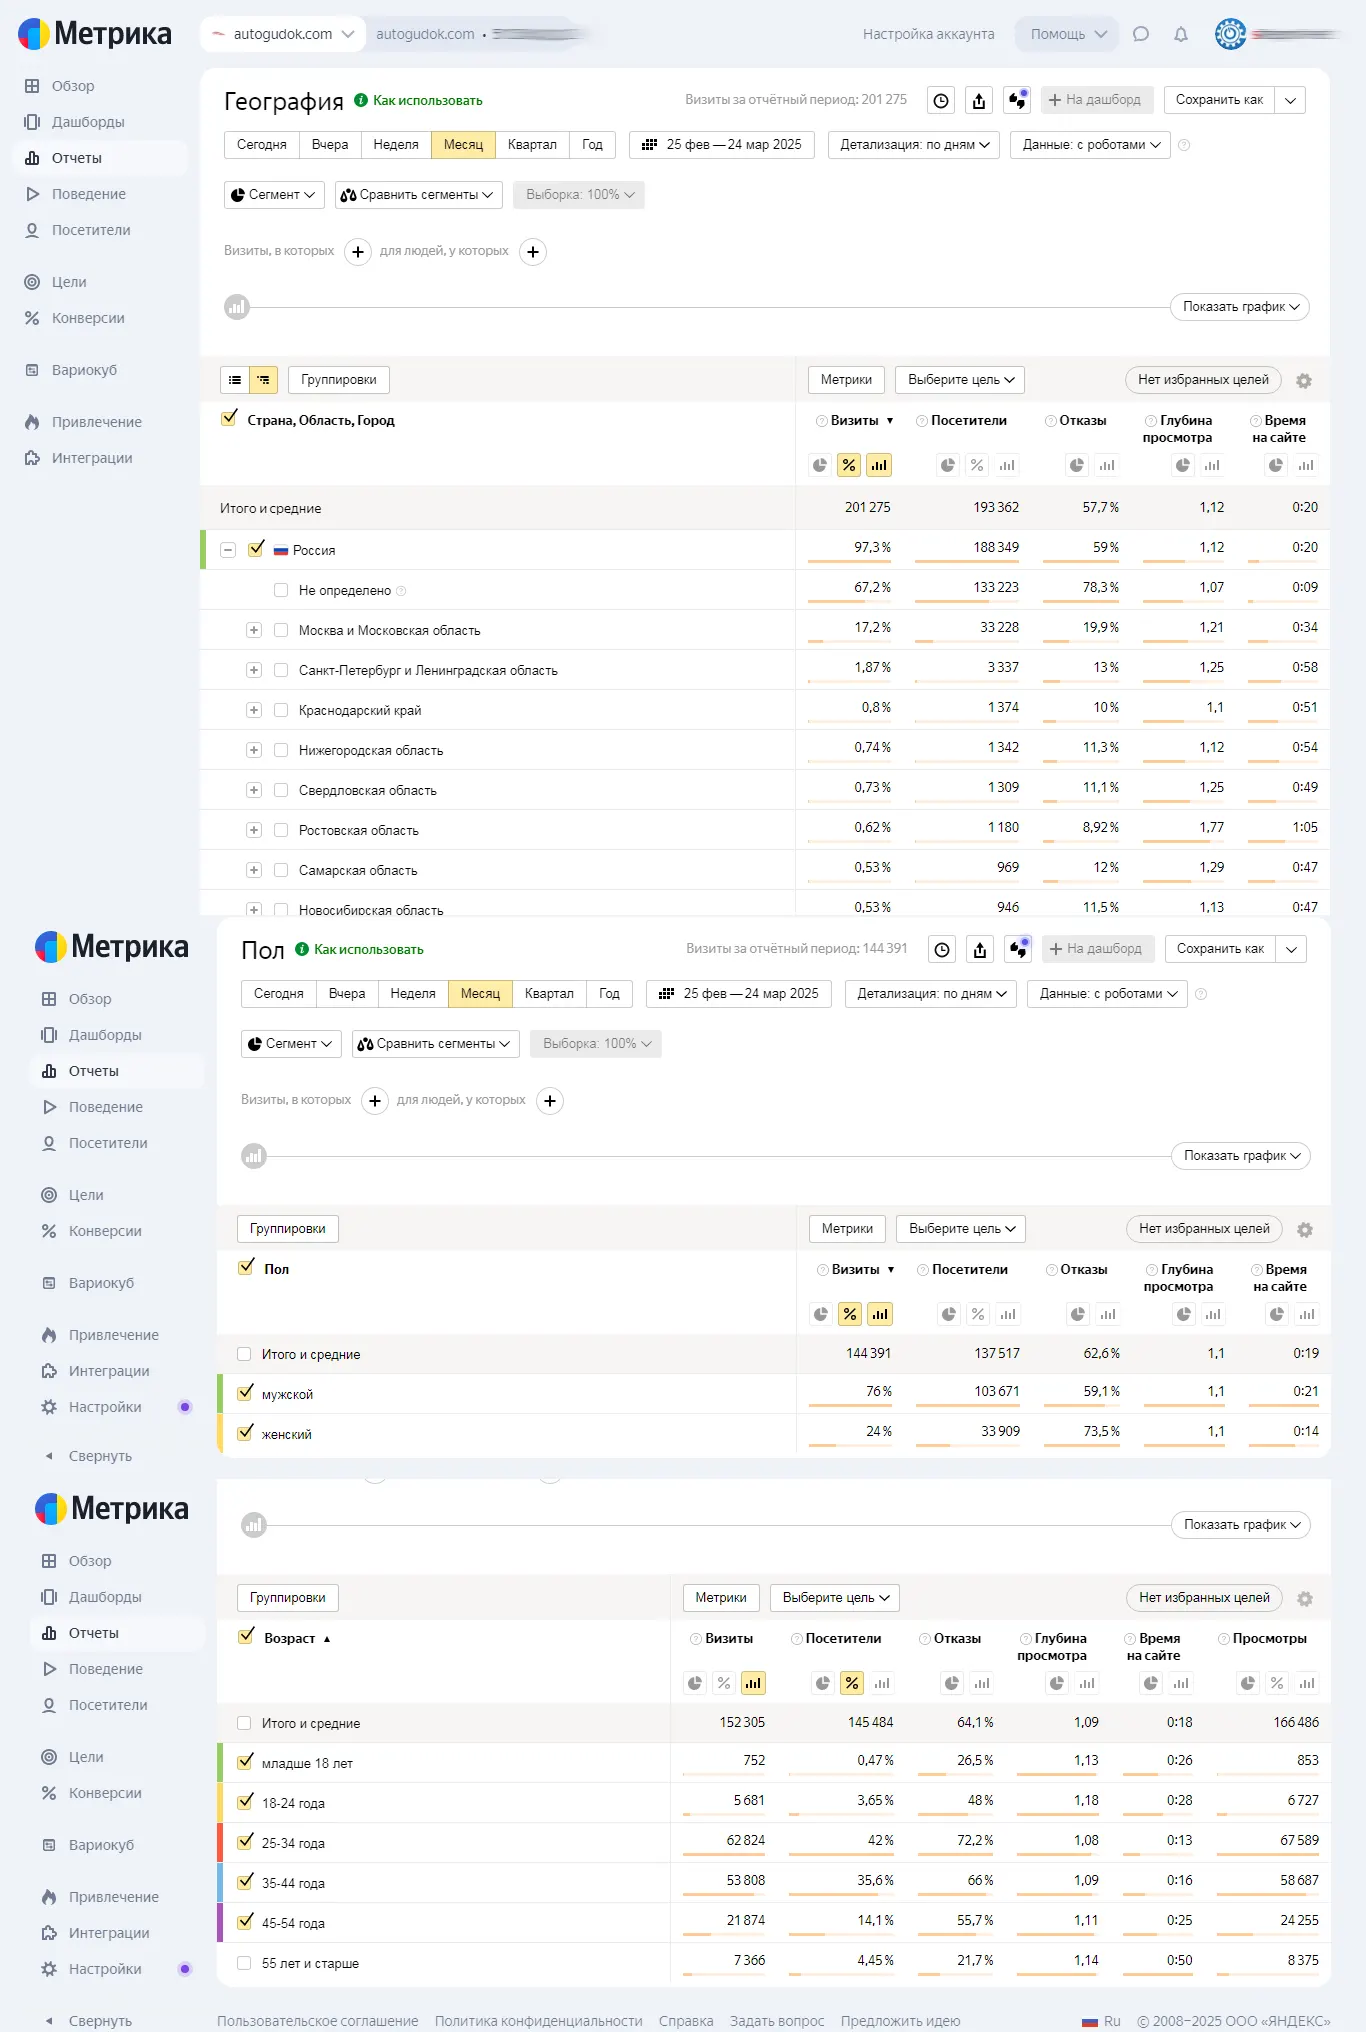Viewport: 1366px width, 2032px height.
Task: Check the Москва и Московская область checkbox
Action: coord(281,630)
